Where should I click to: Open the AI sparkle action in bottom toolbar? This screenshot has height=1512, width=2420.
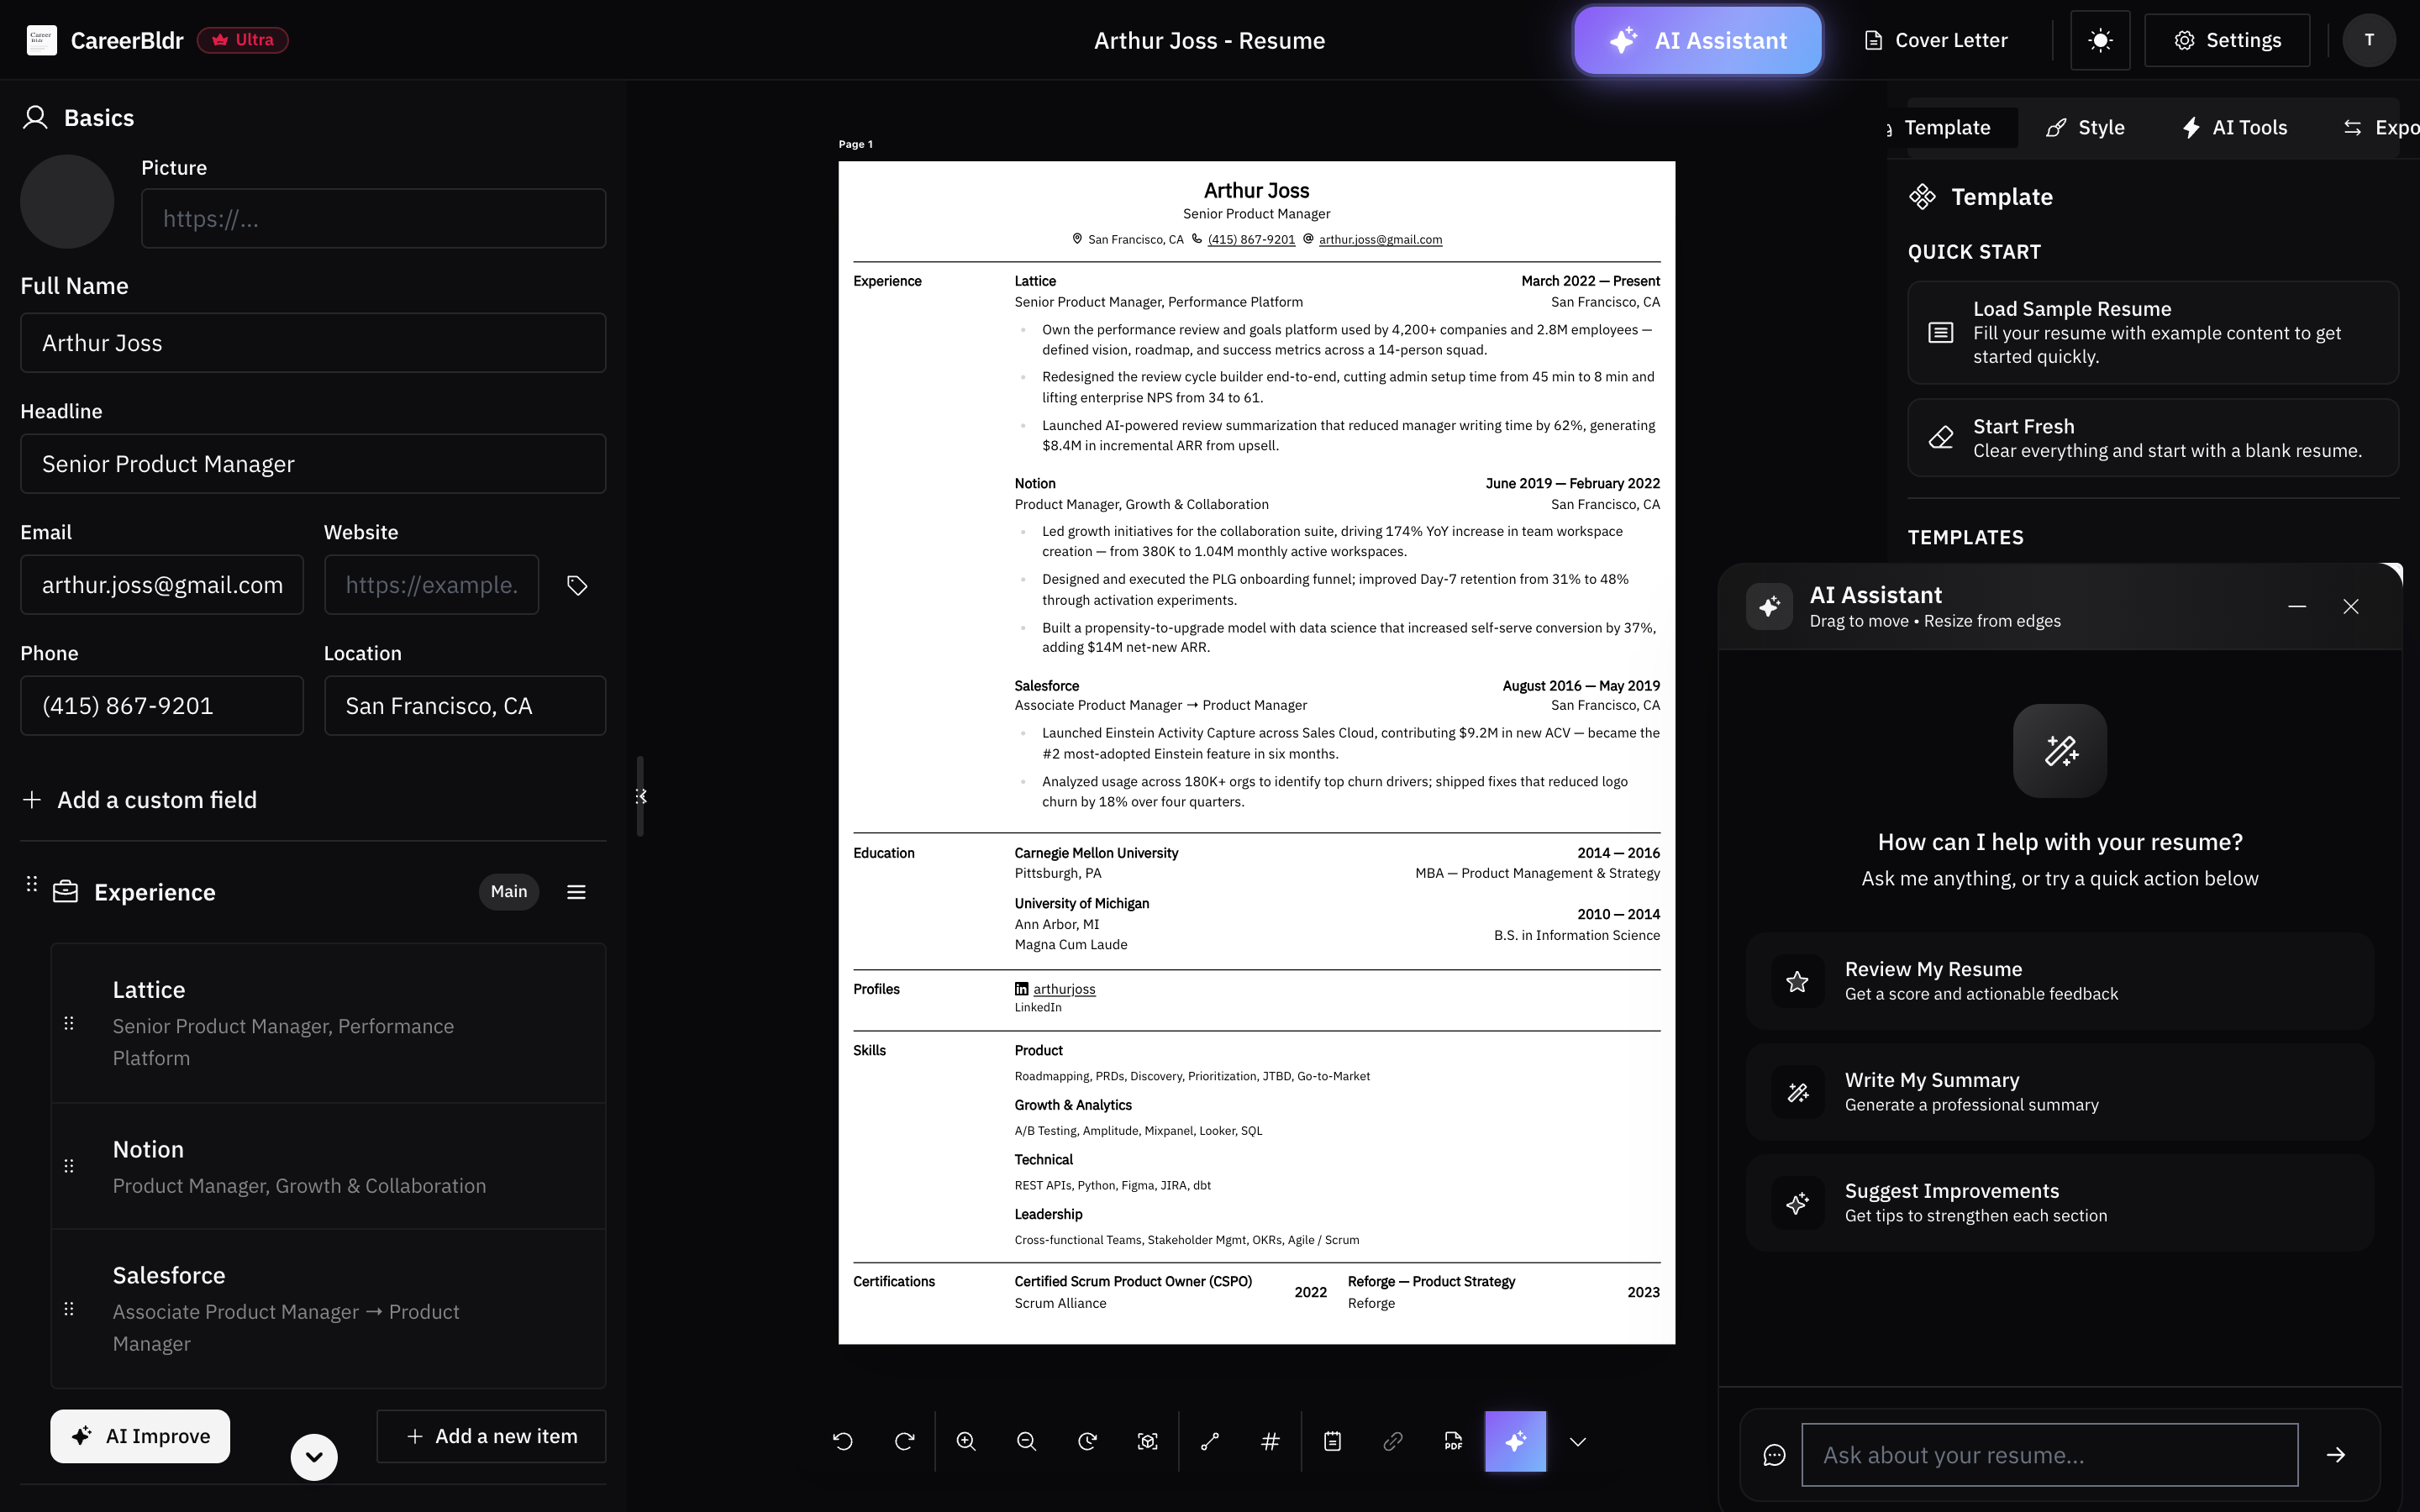[x=1515, y=1441]
